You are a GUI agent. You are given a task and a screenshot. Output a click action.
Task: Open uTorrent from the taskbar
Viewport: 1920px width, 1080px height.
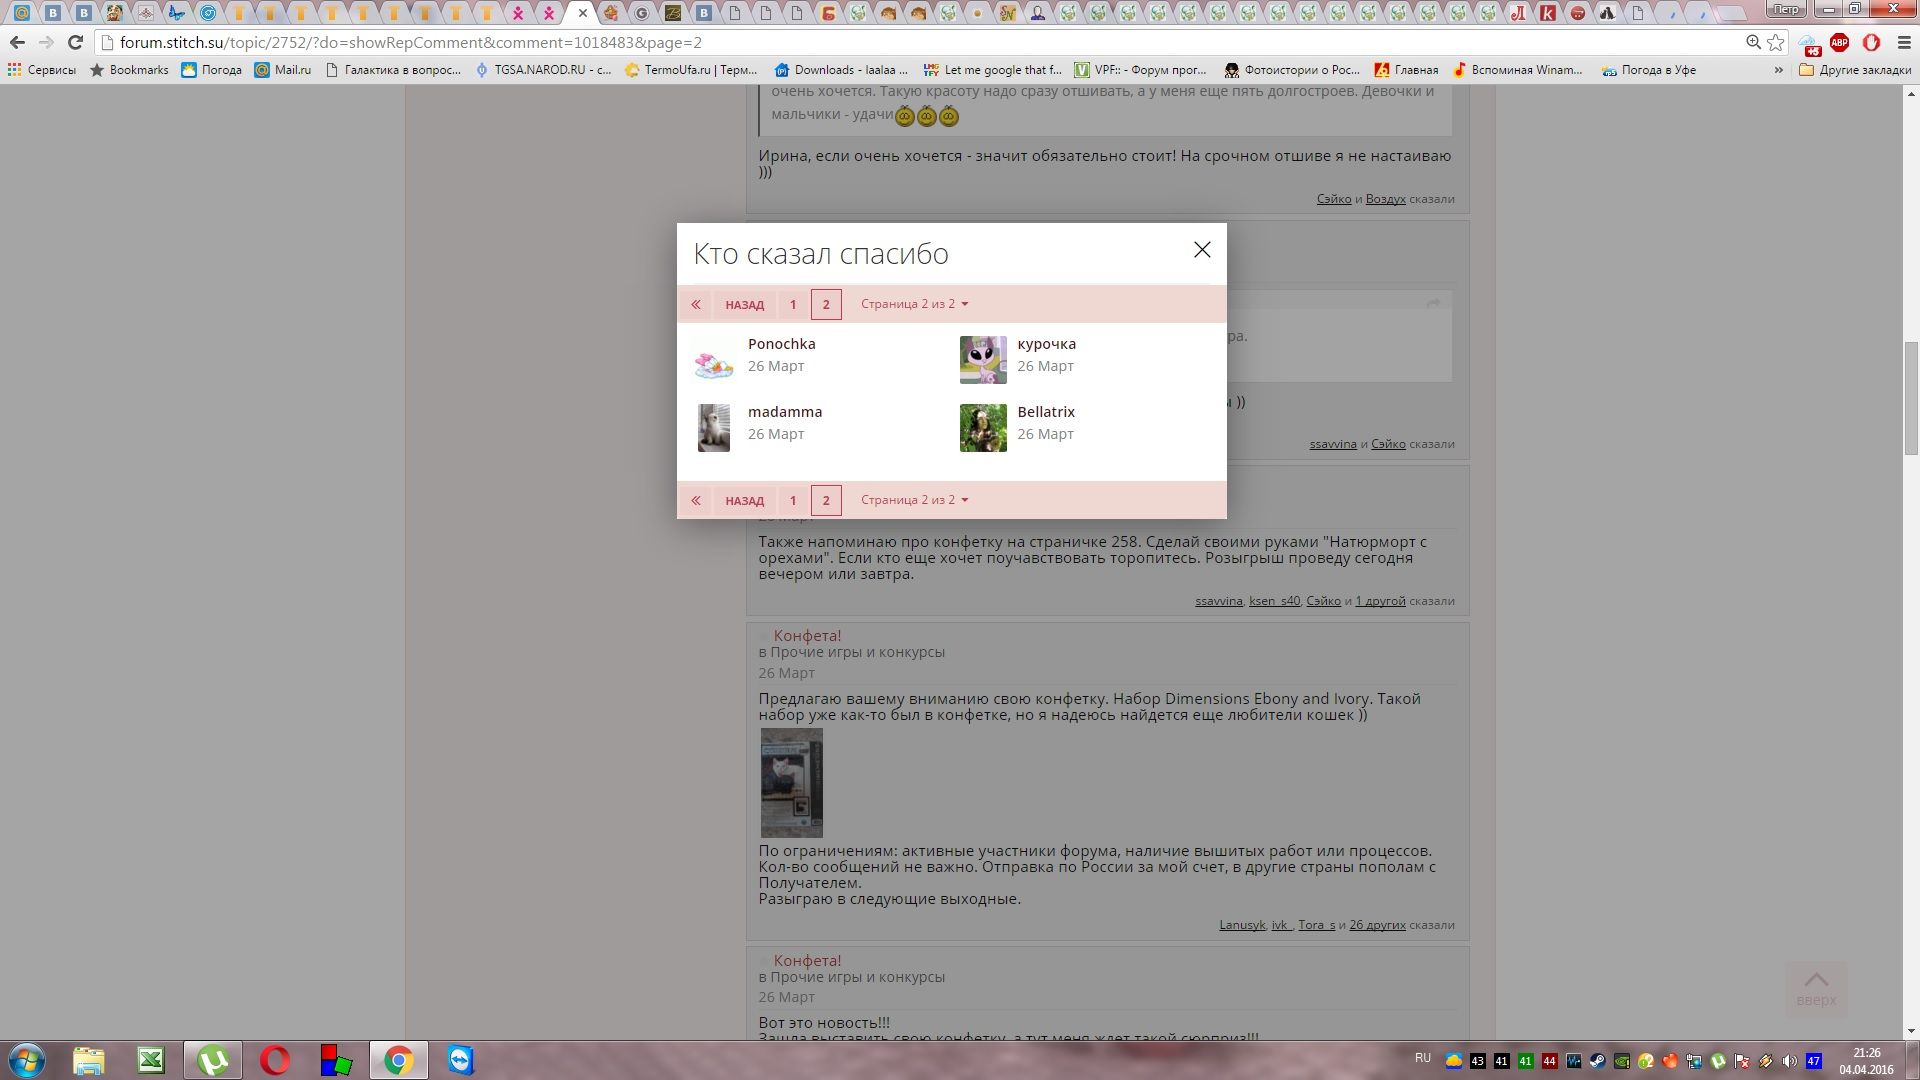[212, 1060]
